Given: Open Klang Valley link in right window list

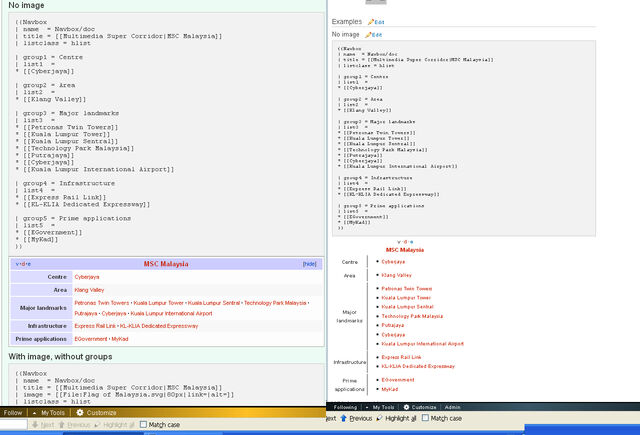Looking at the screenshot, I should tap(396, 275).
